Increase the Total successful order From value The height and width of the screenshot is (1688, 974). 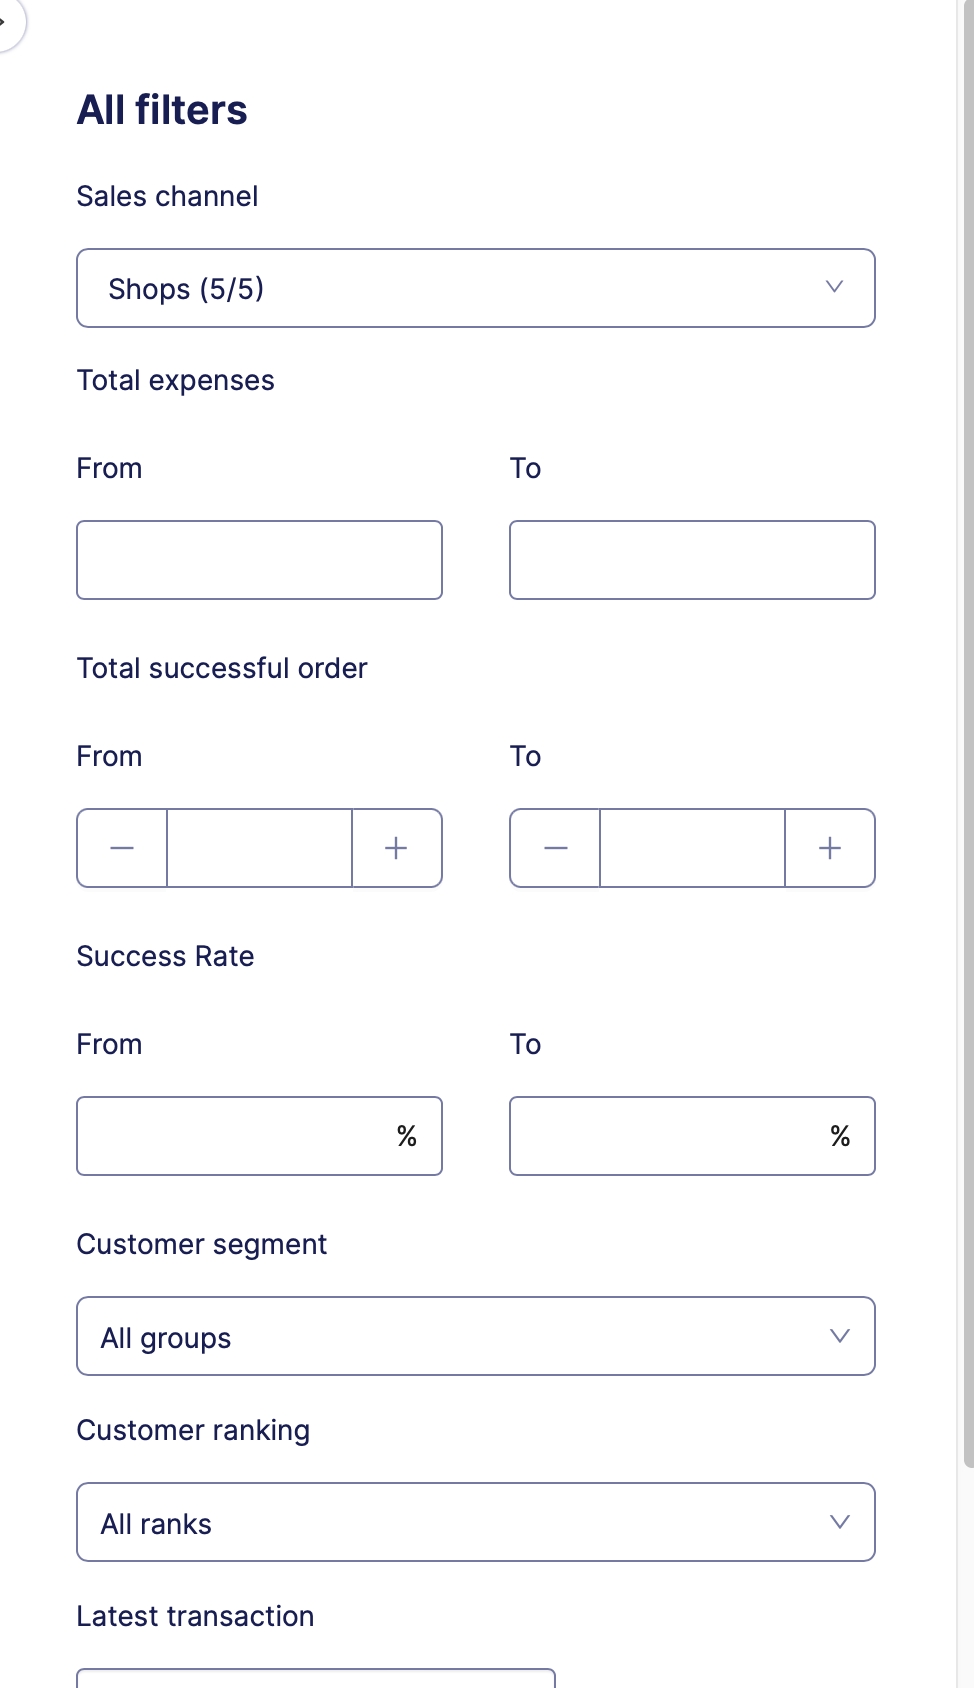point(396,848)
